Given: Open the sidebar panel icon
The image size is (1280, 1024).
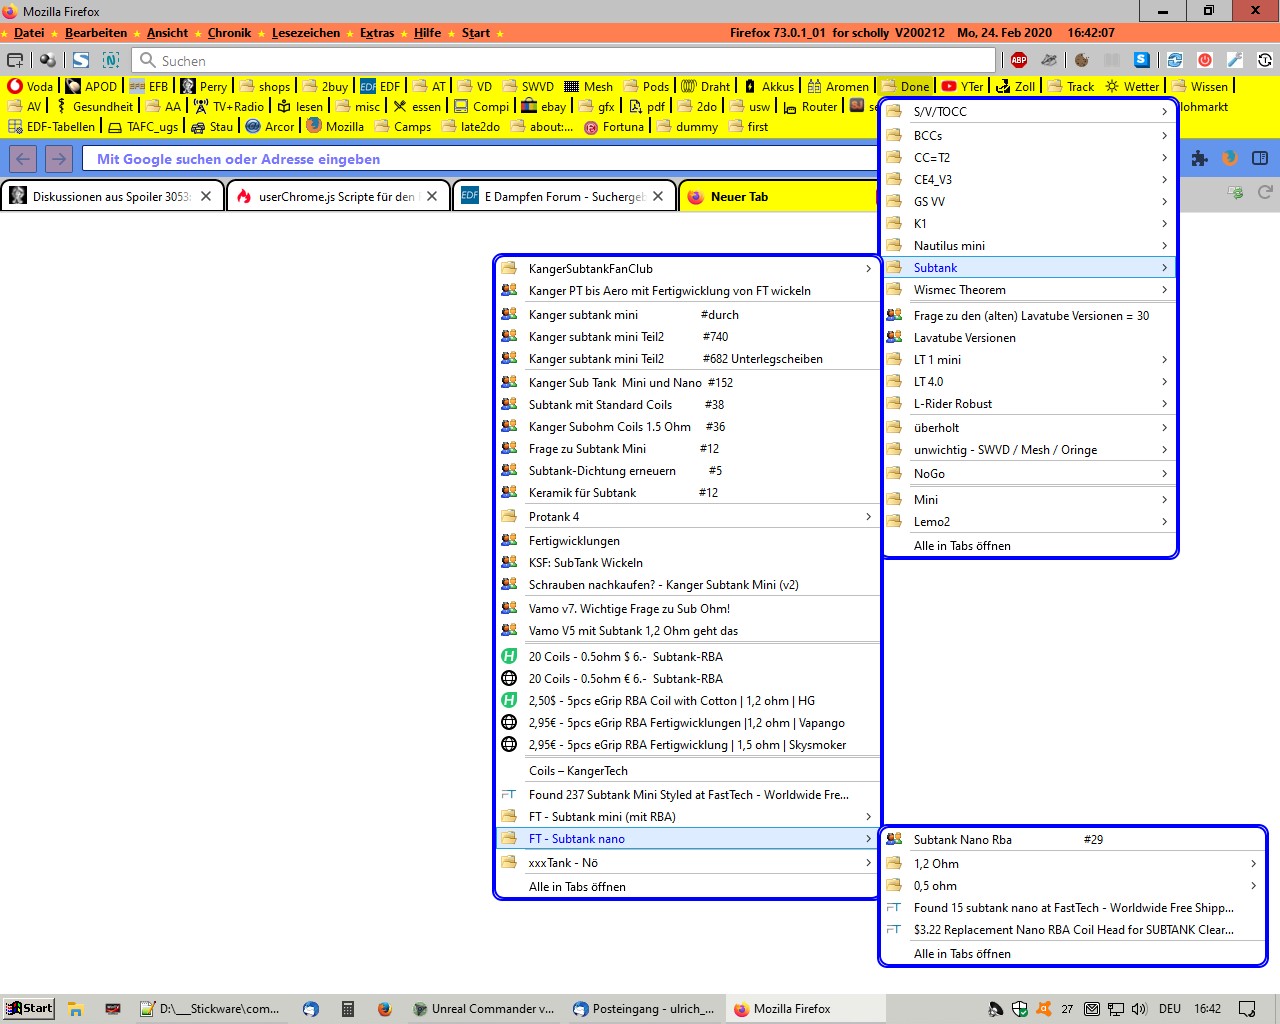Looking at the screenshot, I should click(x=1260, y=158).
